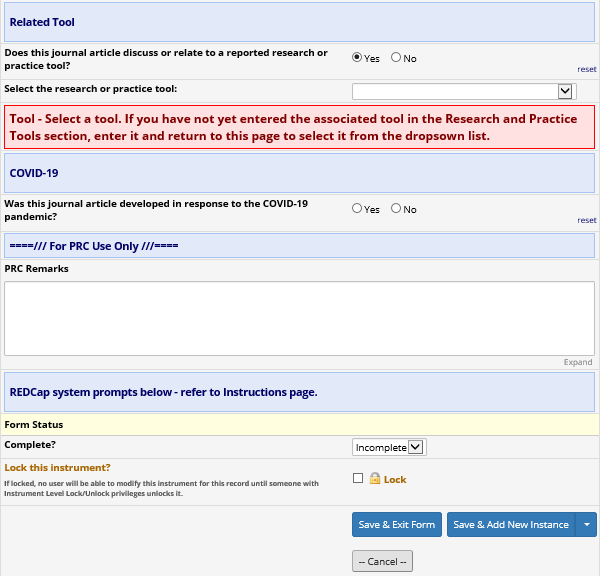601x576 pixels.
Task: Open the Complete? status dropdown
Action: (389, 447)
